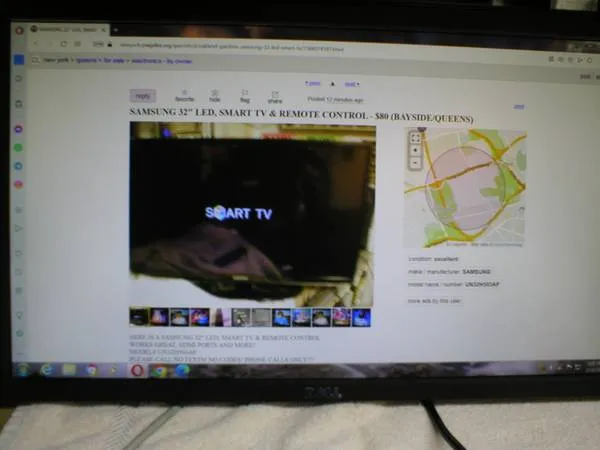Open the 'electronics' breadcrumb link
The image size is (600, 450).
click(x=146, y=61)
